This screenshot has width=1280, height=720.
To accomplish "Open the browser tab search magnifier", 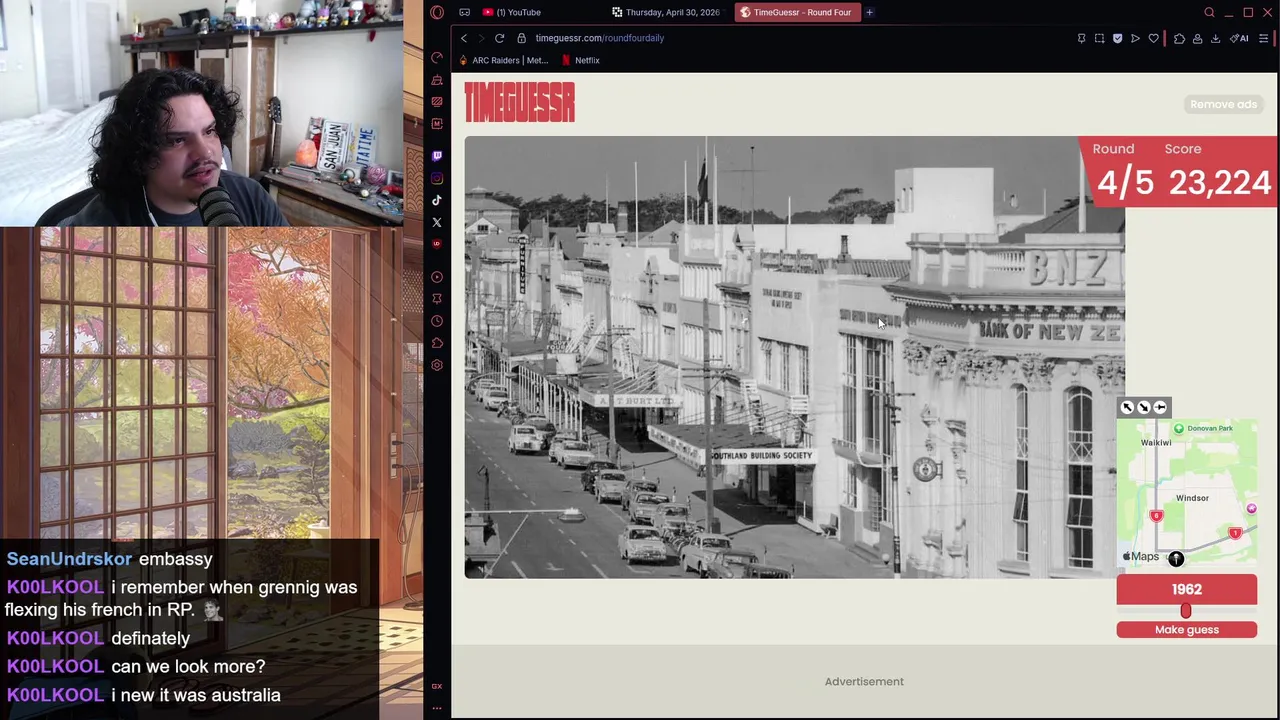I will click(x=1209, y=12).
